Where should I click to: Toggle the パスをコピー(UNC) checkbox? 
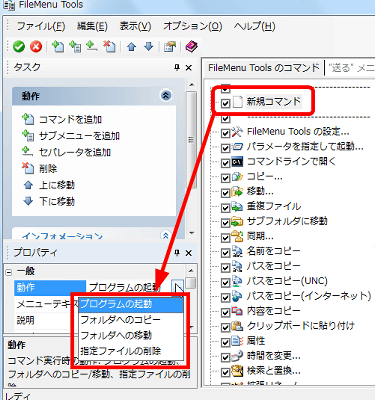(226, 282)
